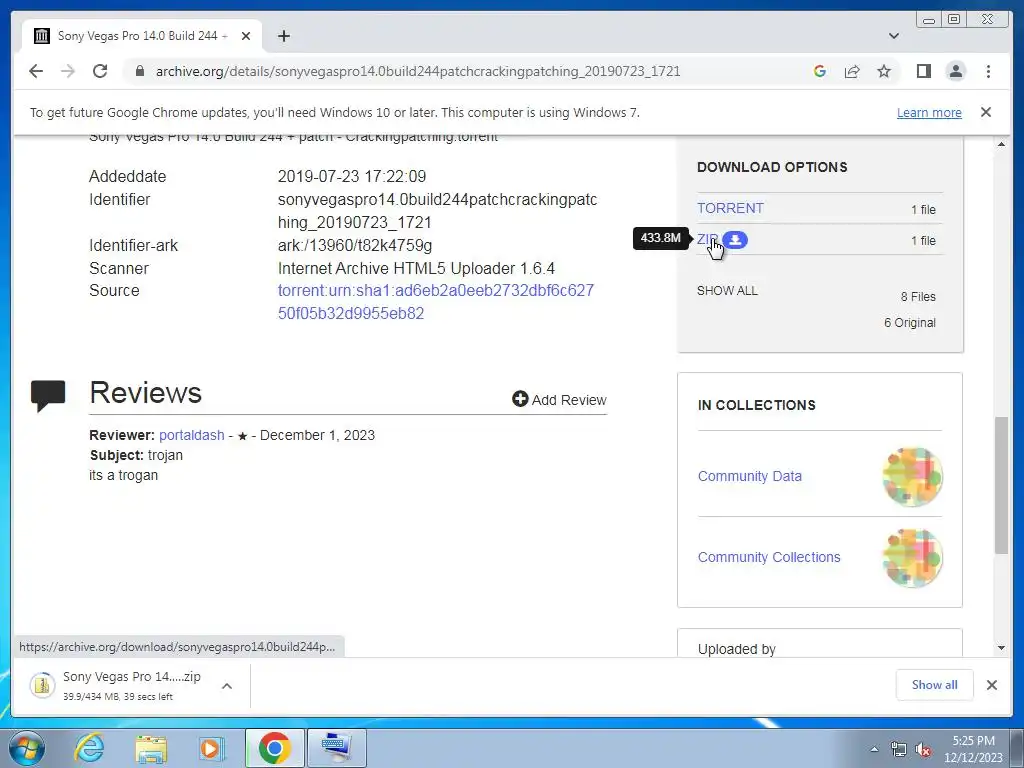Click the '8 Files' count text
The width and height of the screenshot is (1024, 768).
pyautogui.click(x=918, y=296)
